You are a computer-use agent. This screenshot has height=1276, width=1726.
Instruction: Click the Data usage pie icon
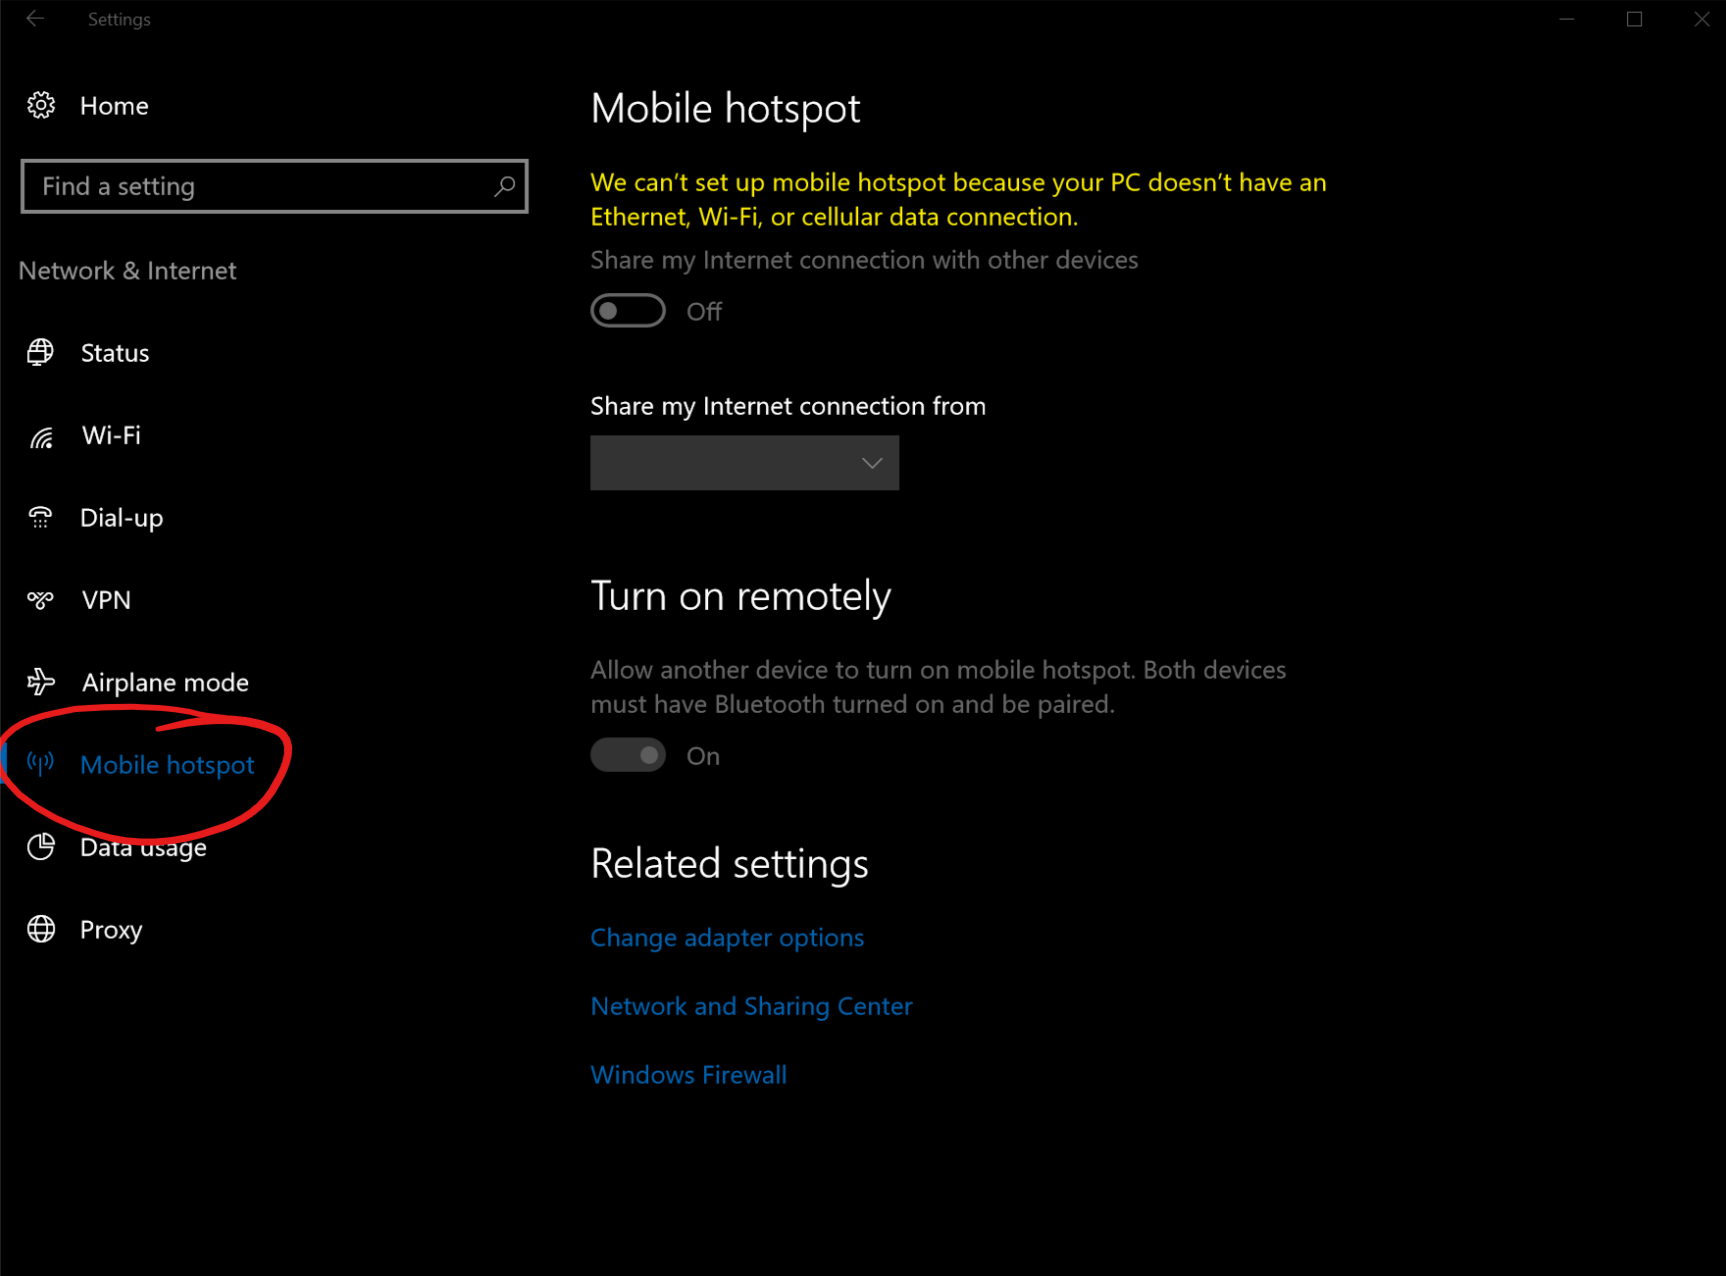pyautogui.click(x=41, y=847)
